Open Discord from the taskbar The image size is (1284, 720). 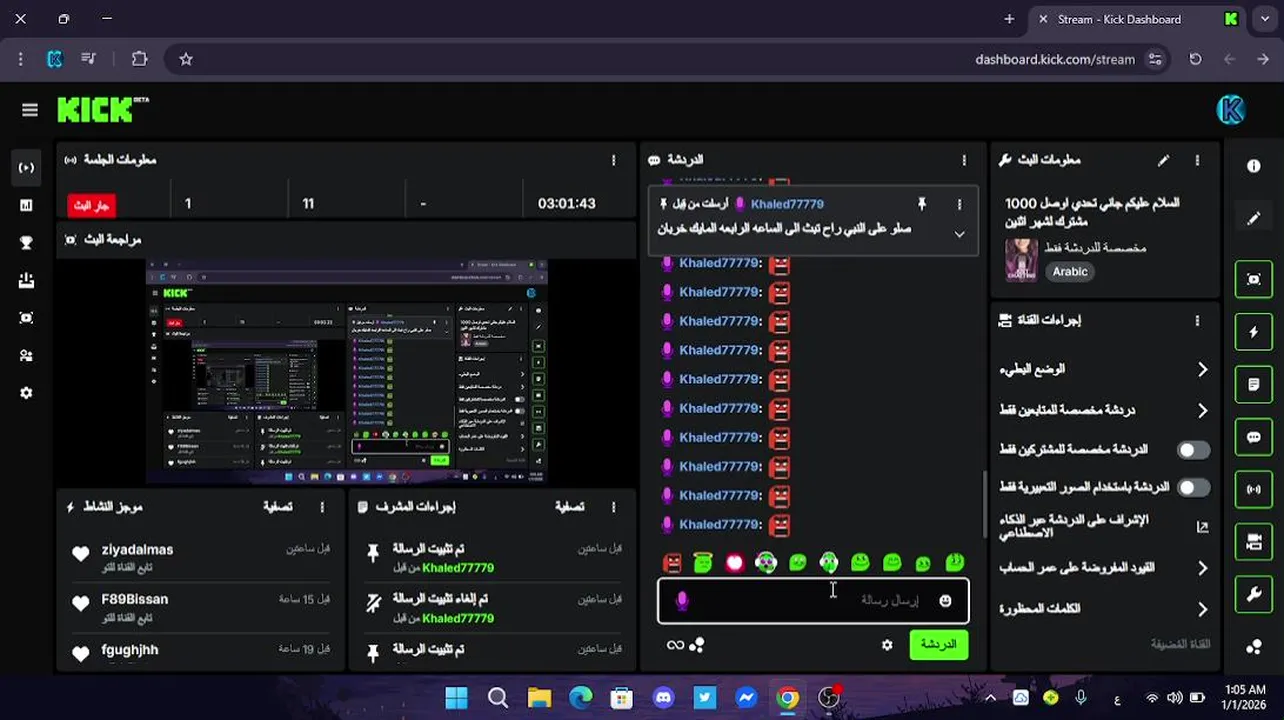tap(663, 698)
